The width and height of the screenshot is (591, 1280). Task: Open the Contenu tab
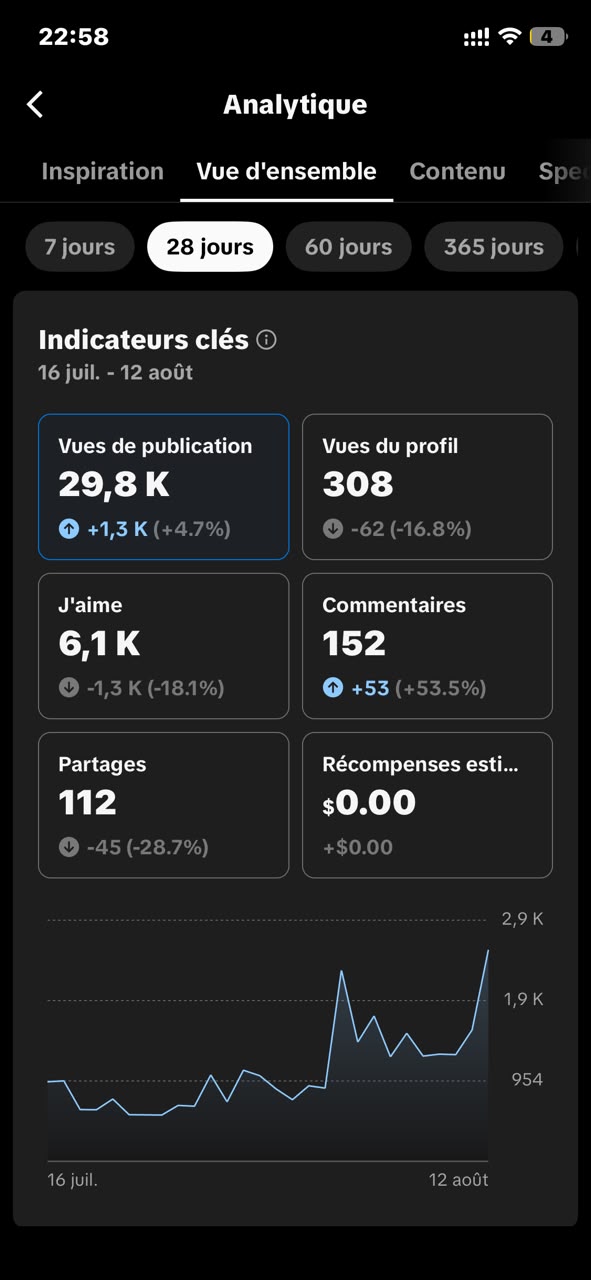457,171
